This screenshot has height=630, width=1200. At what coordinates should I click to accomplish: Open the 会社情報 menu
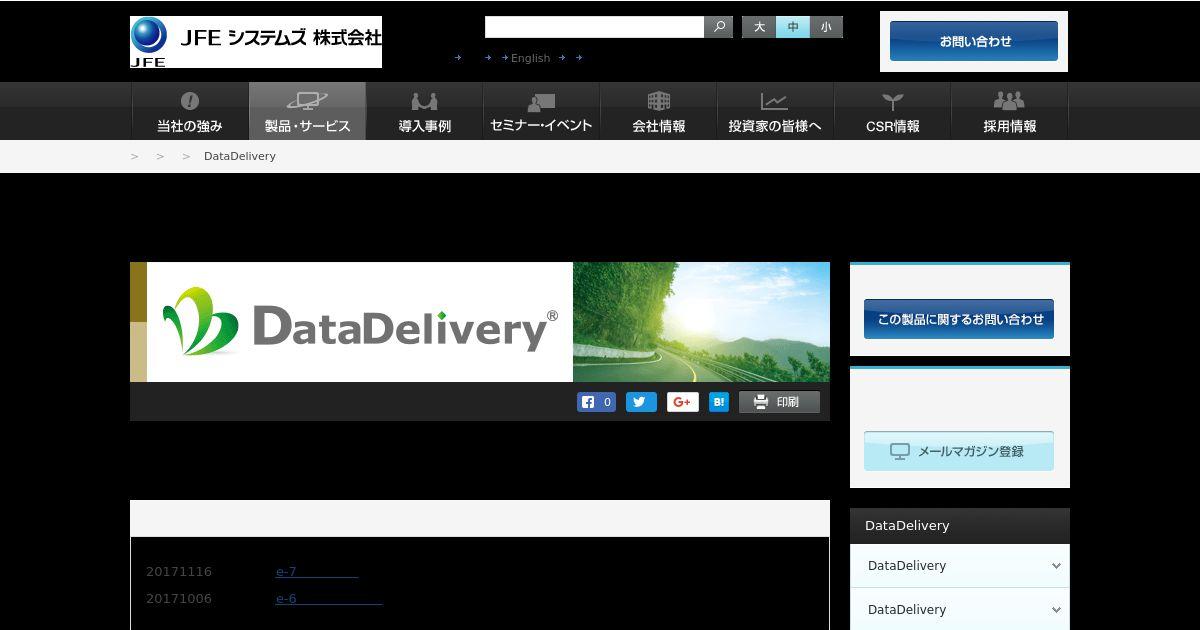point(658,111)
